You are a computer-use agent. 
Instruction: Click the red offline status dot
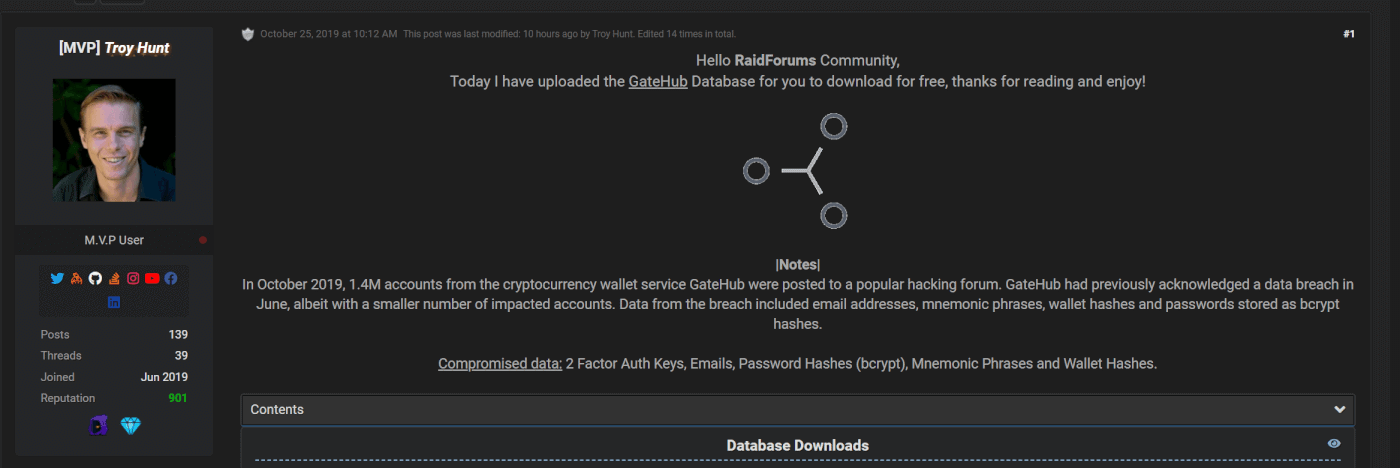pyautogui.click(x=203, y=240)
